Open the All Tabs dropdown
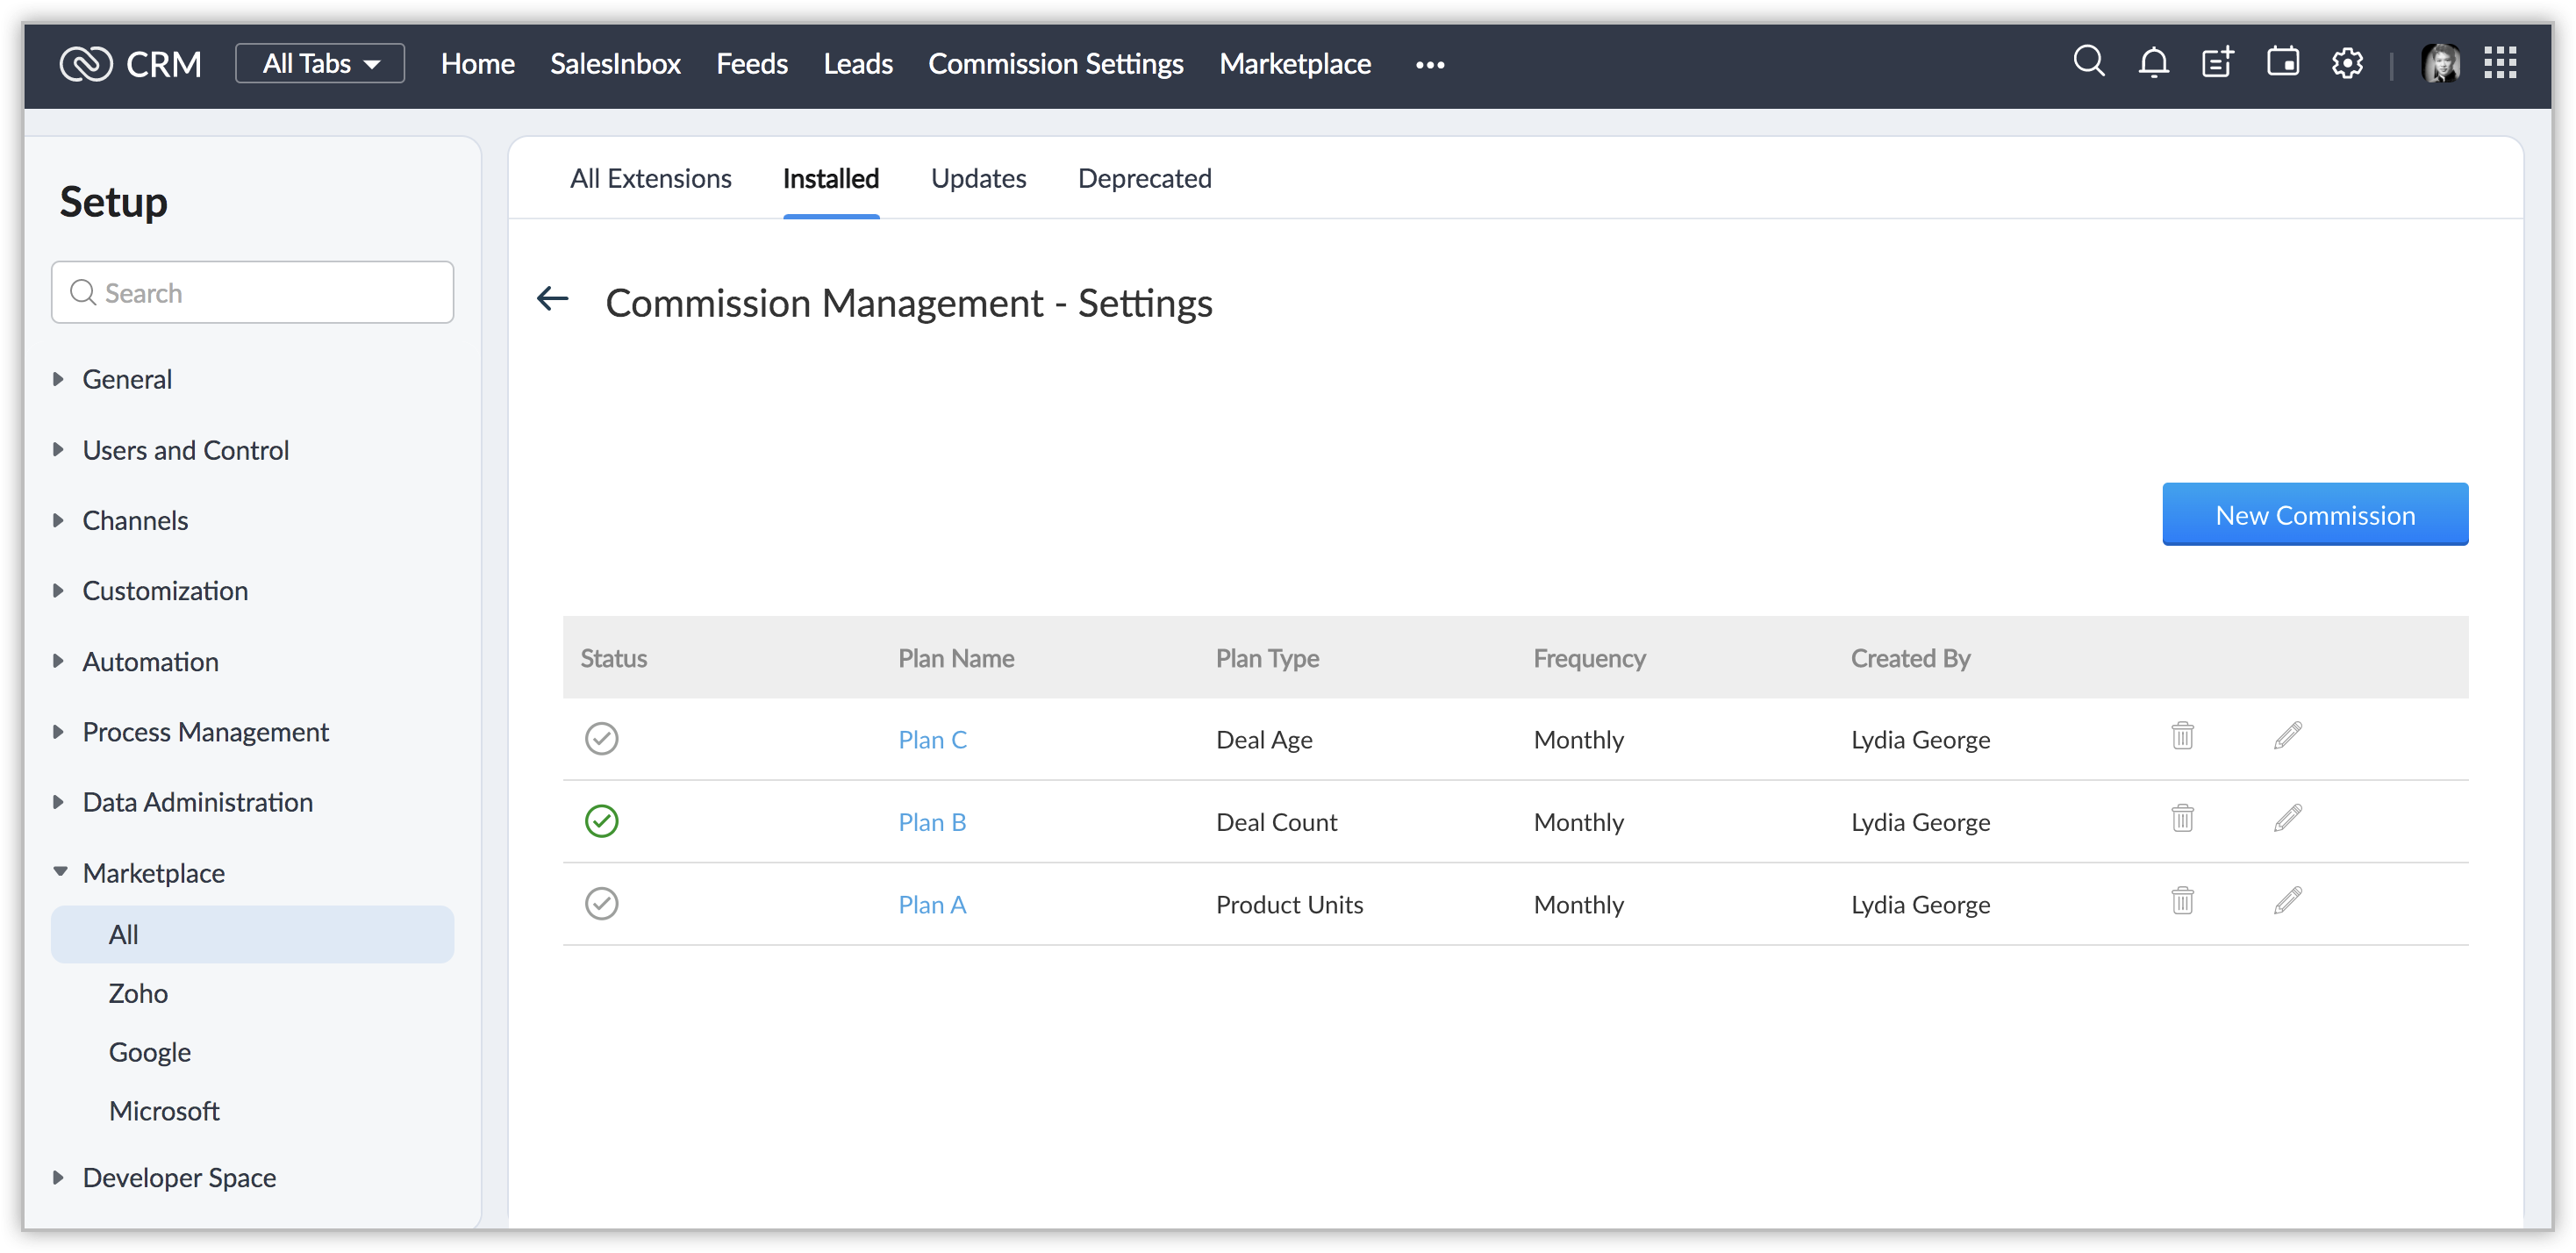 pyautogui.click(x=320, y=63)
